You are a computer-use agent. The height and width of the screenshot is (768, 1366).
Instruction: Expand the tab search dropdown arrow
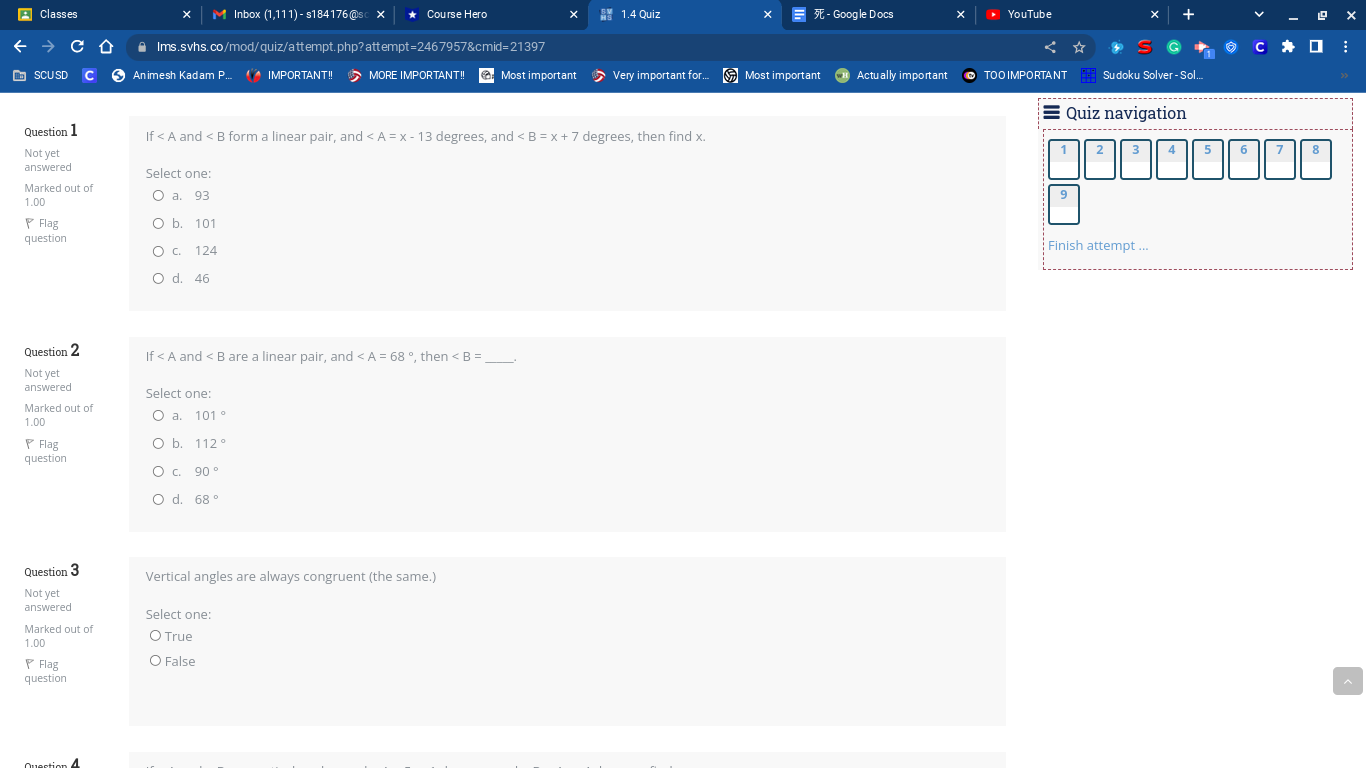tap(1259, 14)
